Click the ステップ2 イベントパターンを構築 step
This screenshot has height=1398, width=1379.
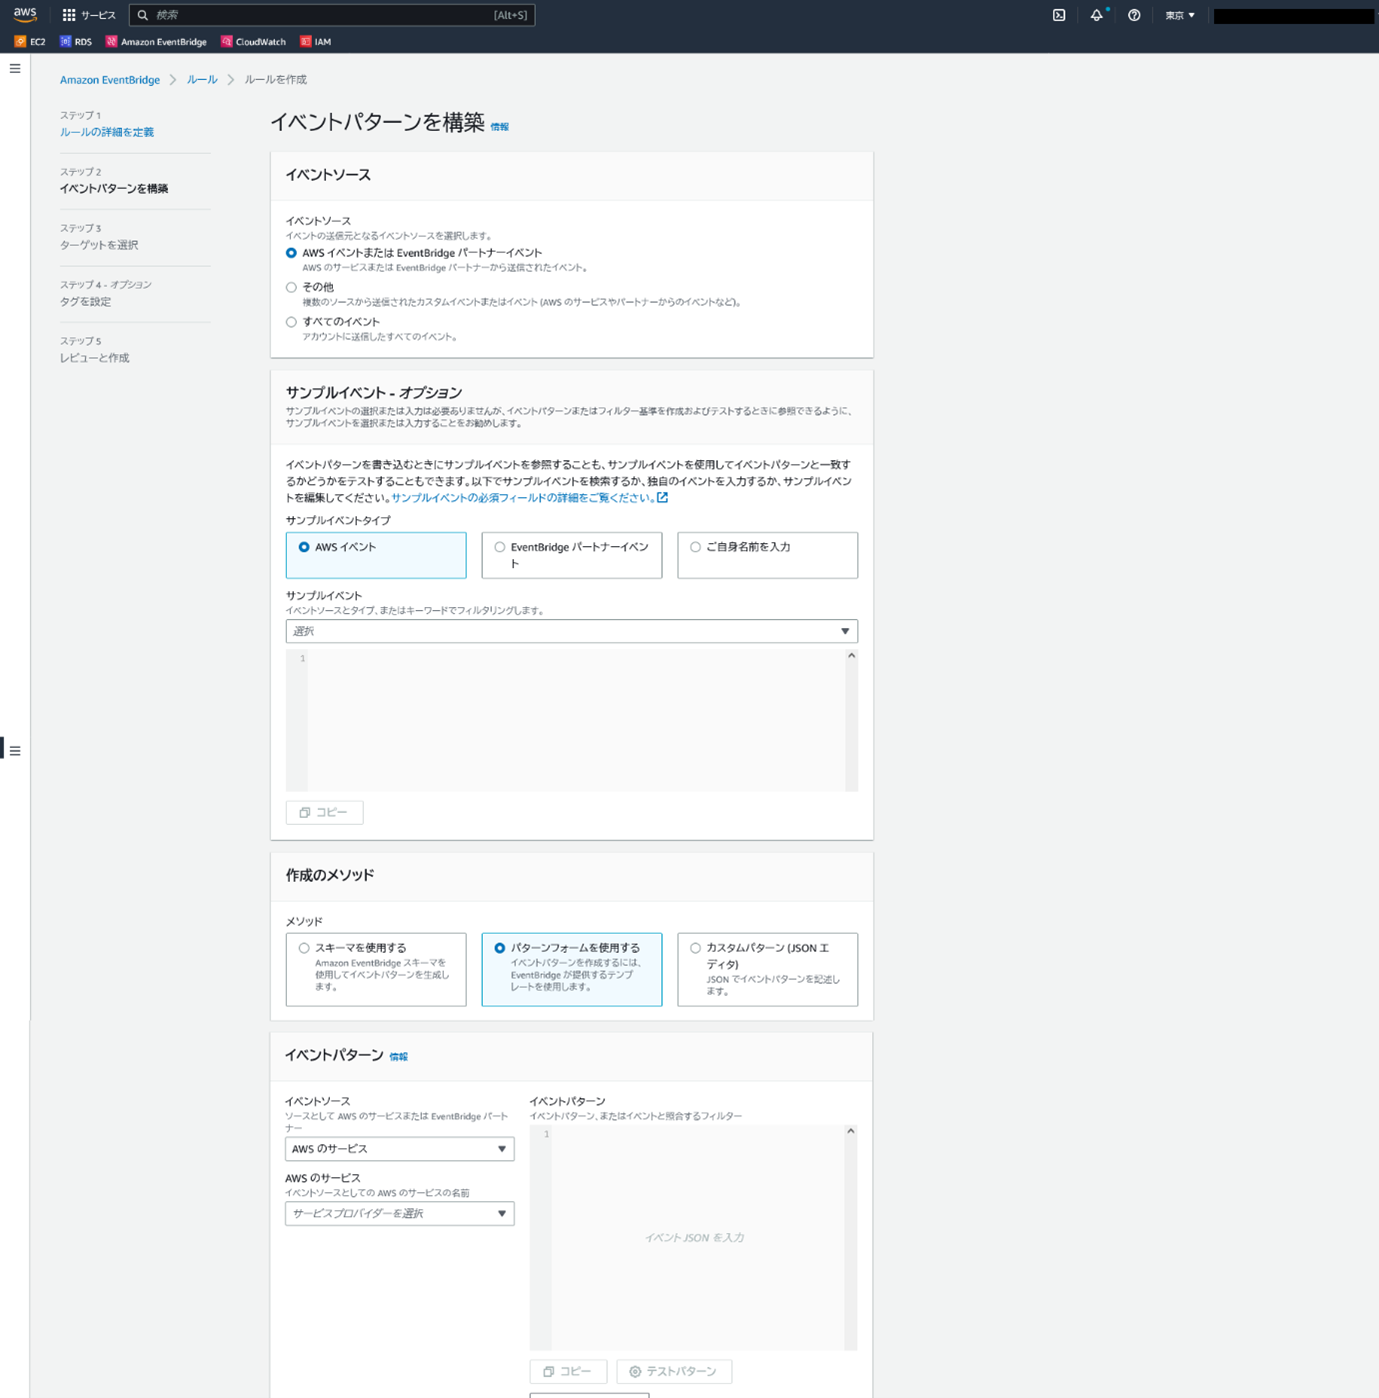(114, 188)
